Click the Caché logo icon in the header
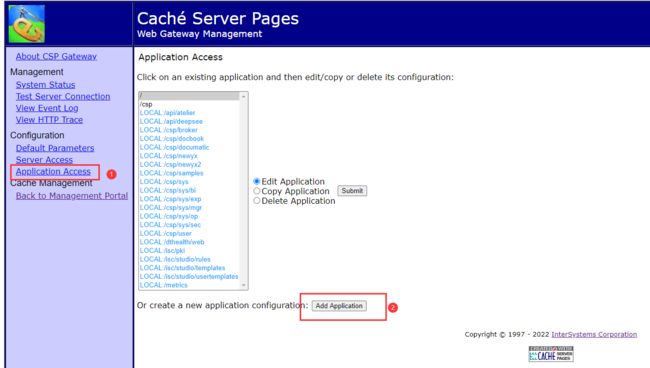The width and height of the screenshot is (650, 368). 27,24
